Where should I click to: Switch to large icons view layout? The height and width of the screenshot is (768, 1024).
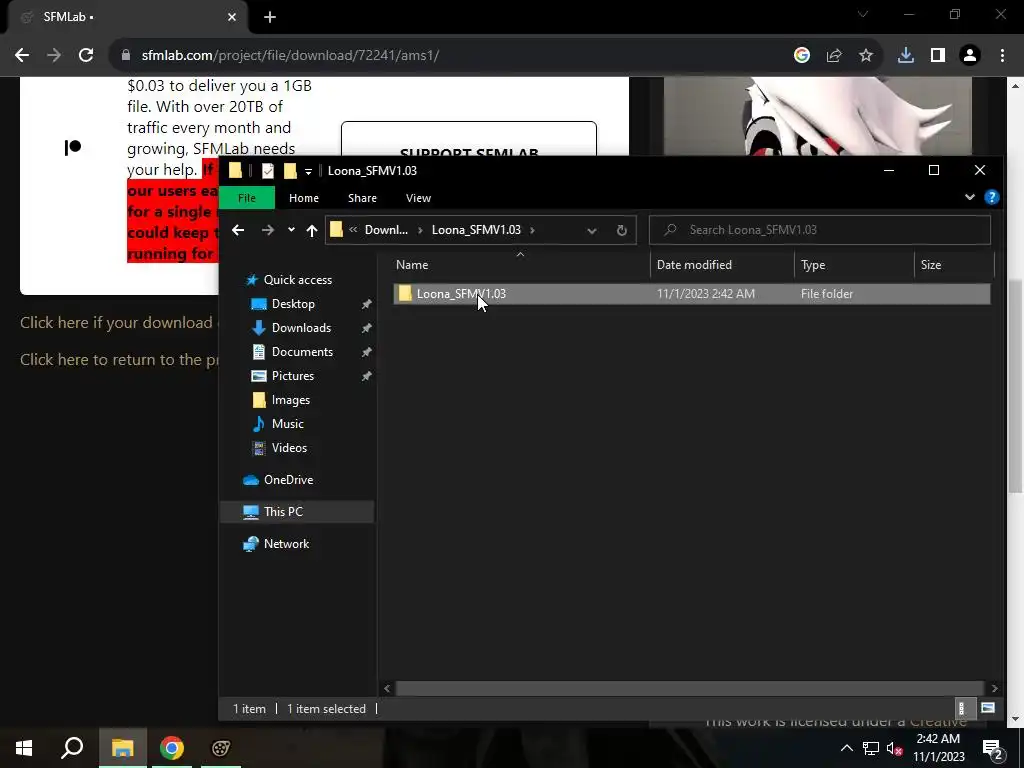987,708
